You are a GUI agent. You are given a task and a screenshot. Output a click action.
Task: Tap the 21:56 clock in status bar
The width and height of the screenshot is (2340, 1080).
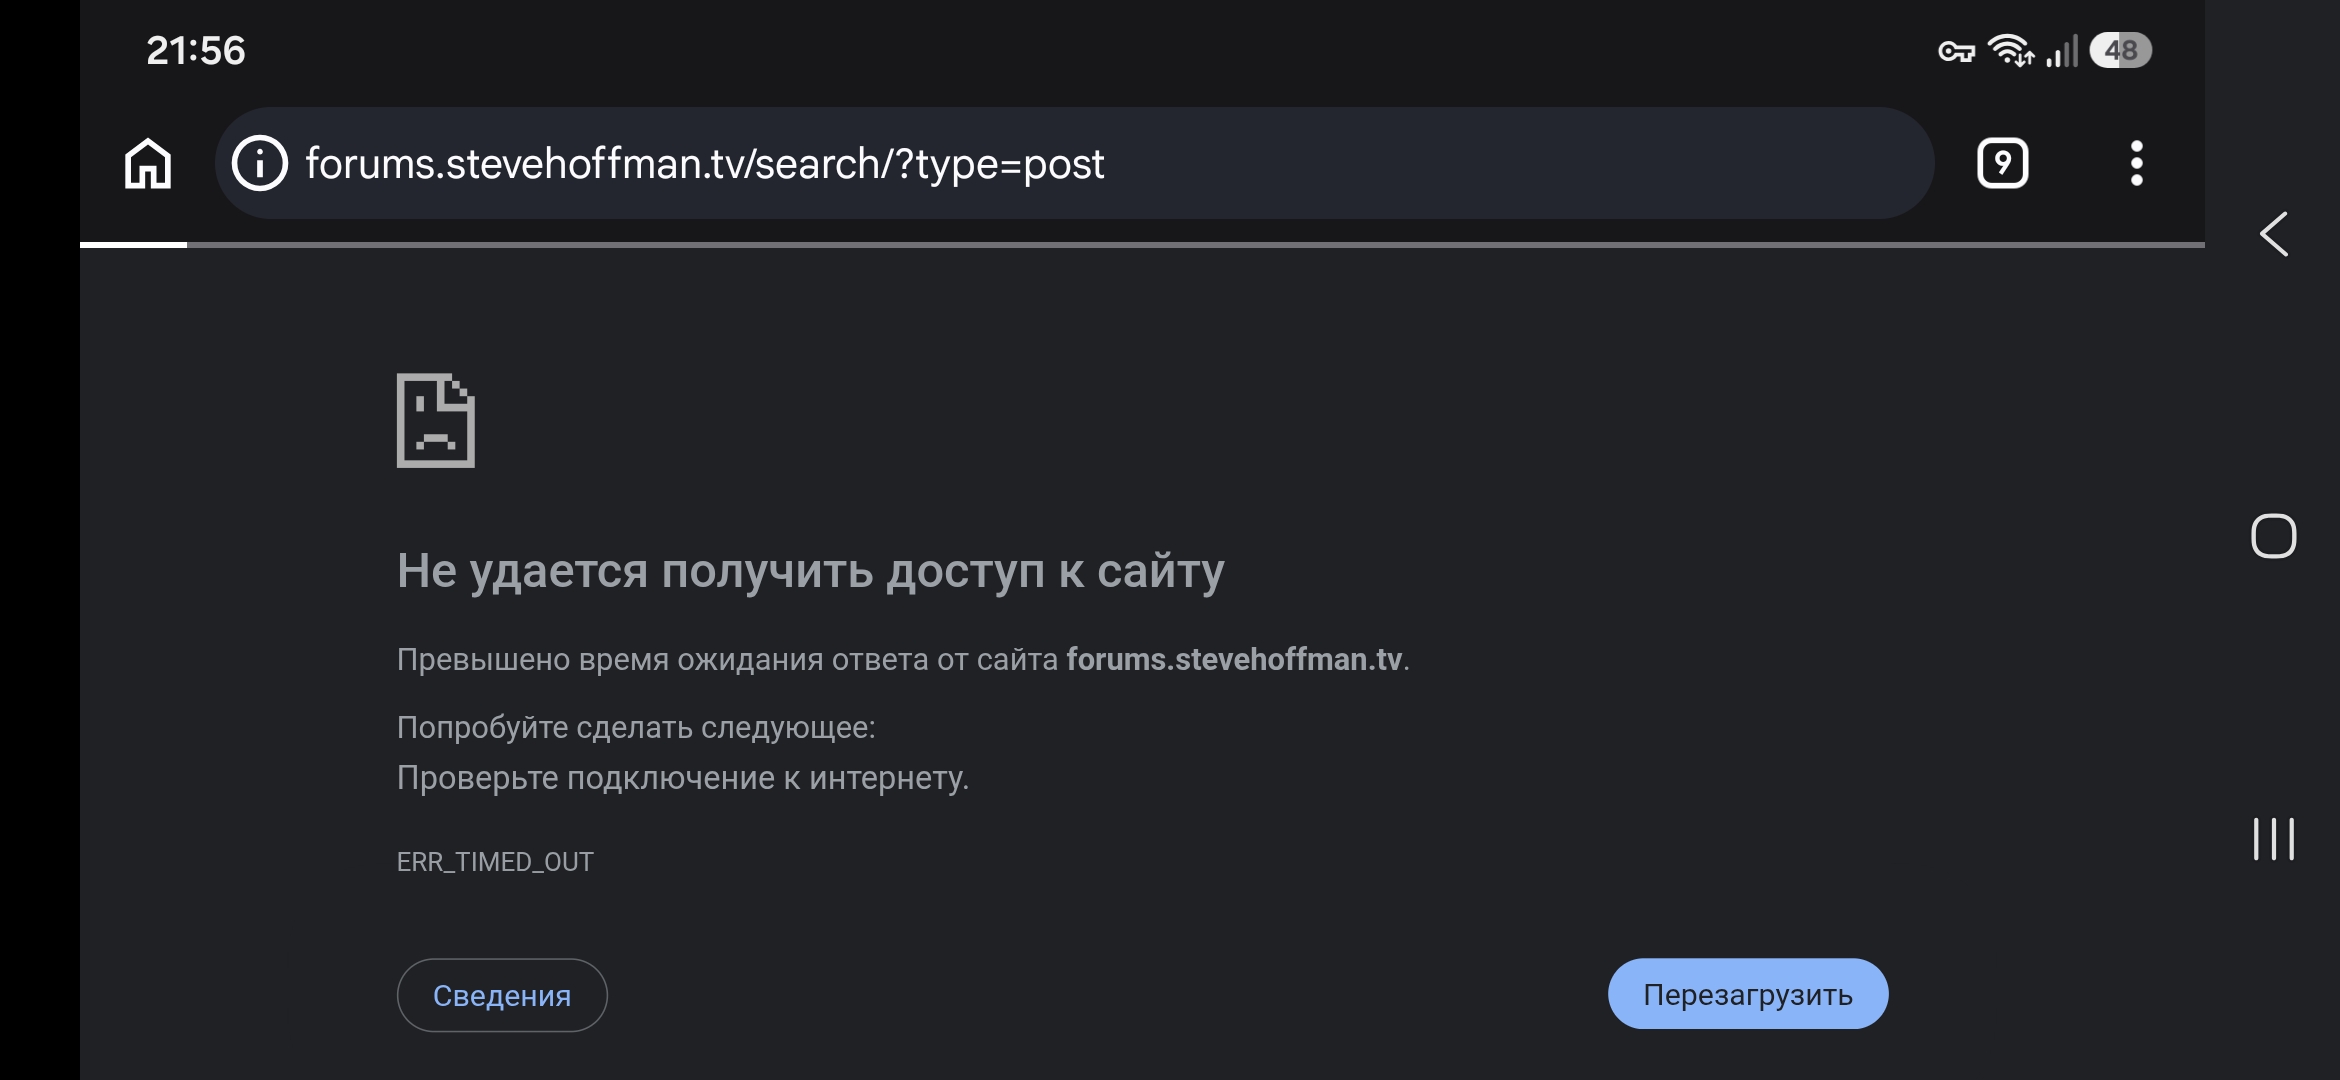click(196, 51)
